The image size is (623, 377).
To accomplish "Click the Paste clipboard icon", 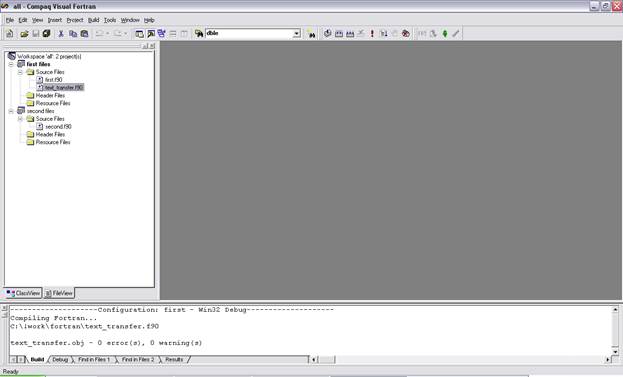I will [84, 34].
